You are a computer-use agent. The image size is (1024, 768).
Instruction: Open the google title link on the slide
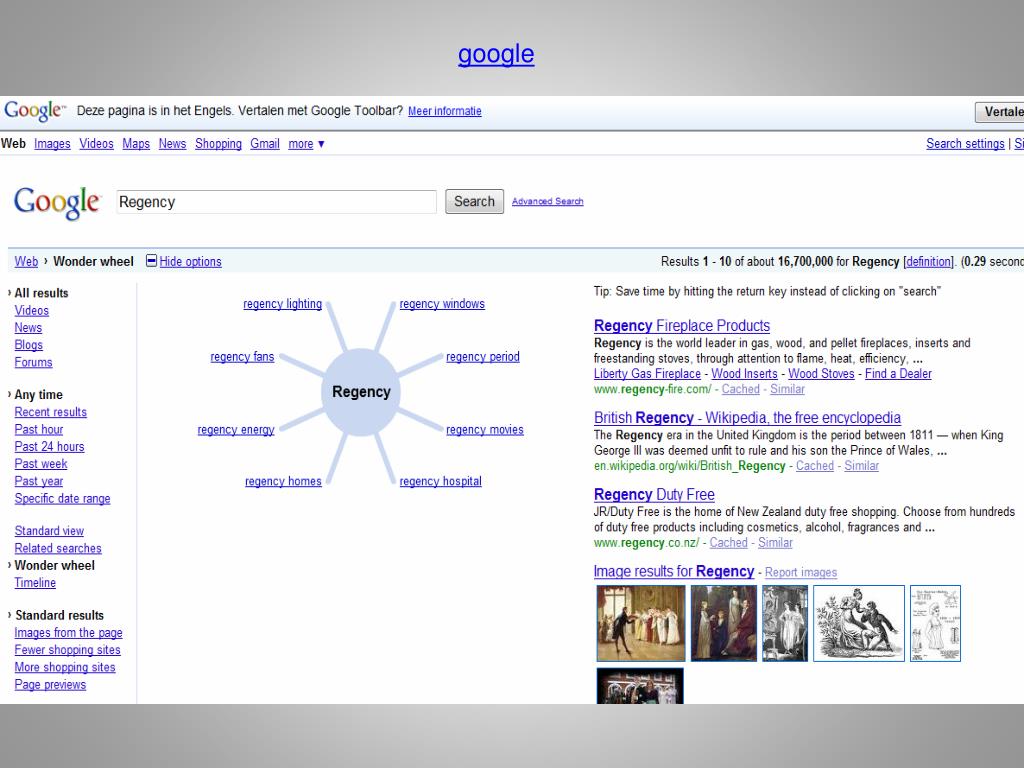(x=496, y=54)
